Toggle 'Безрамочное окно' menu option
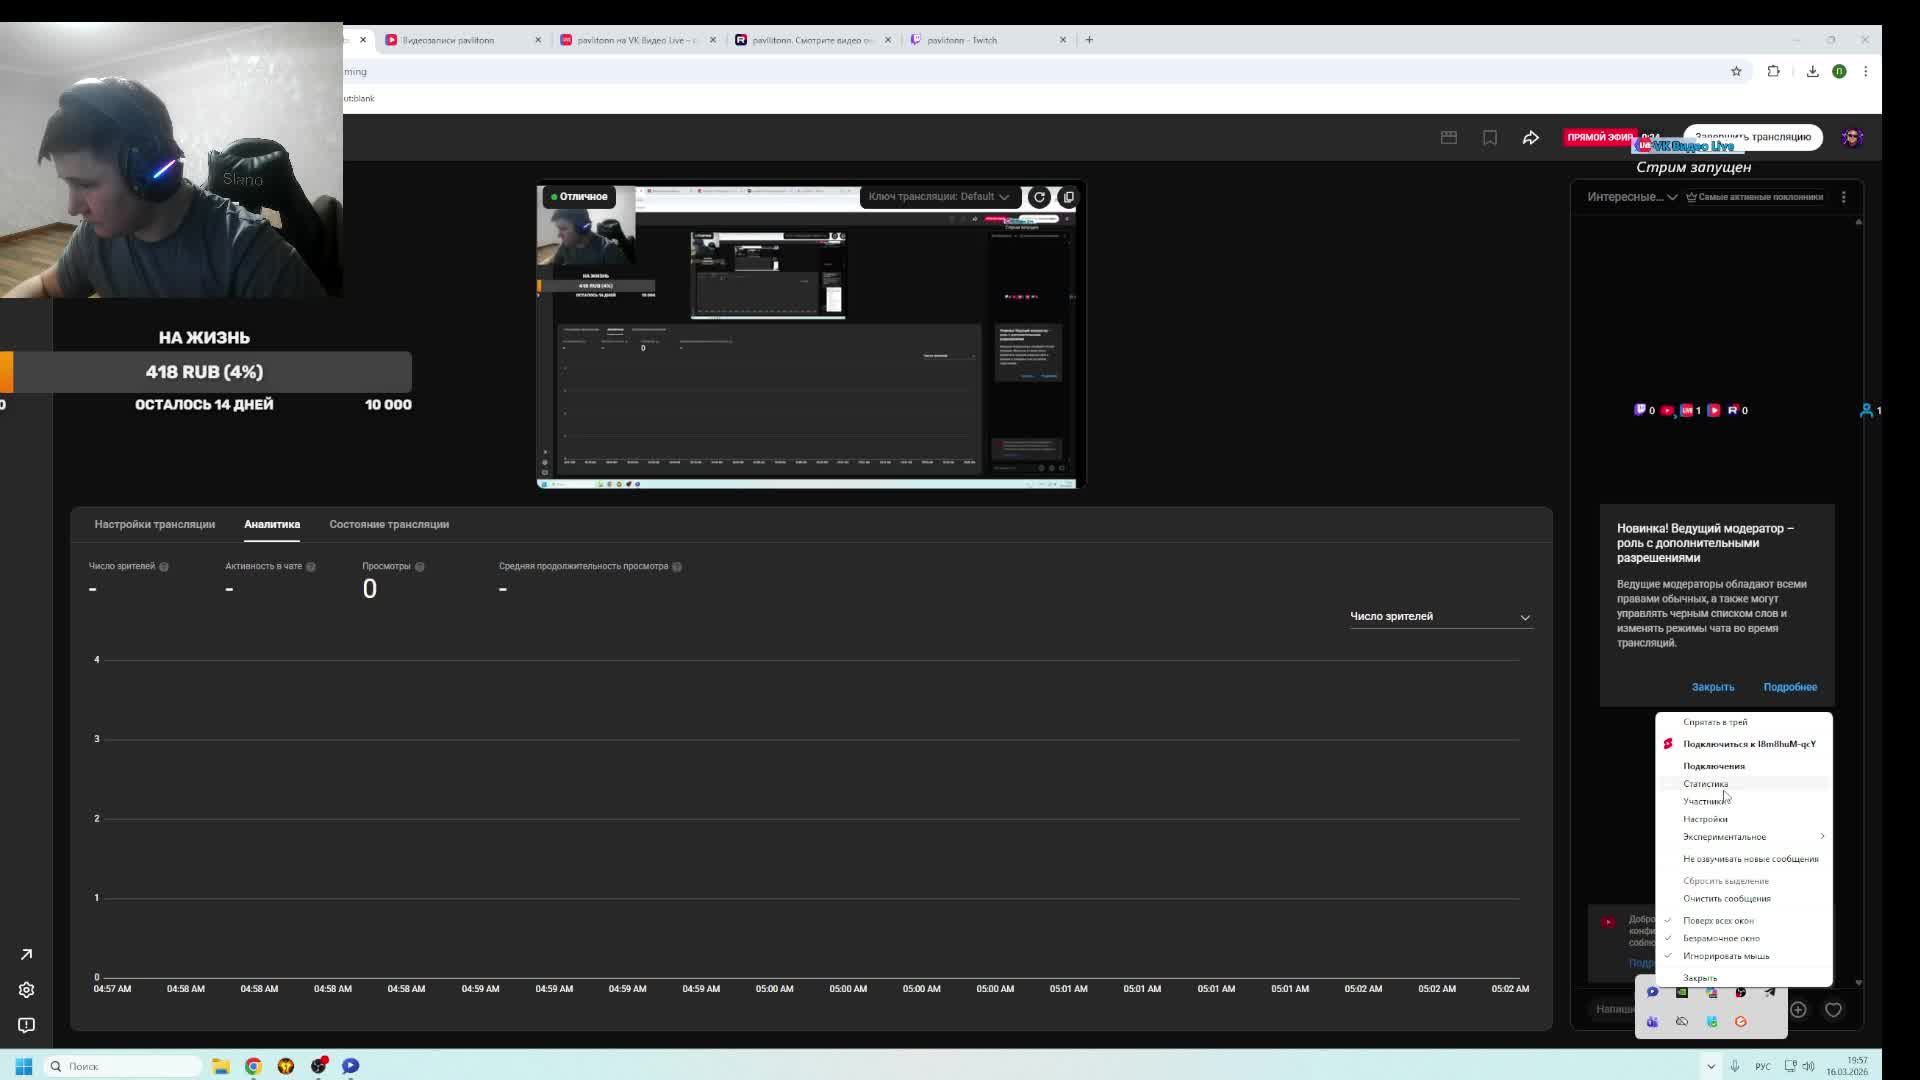Viewport: 1920px width, 1080px height. (x=1720, y=938)
